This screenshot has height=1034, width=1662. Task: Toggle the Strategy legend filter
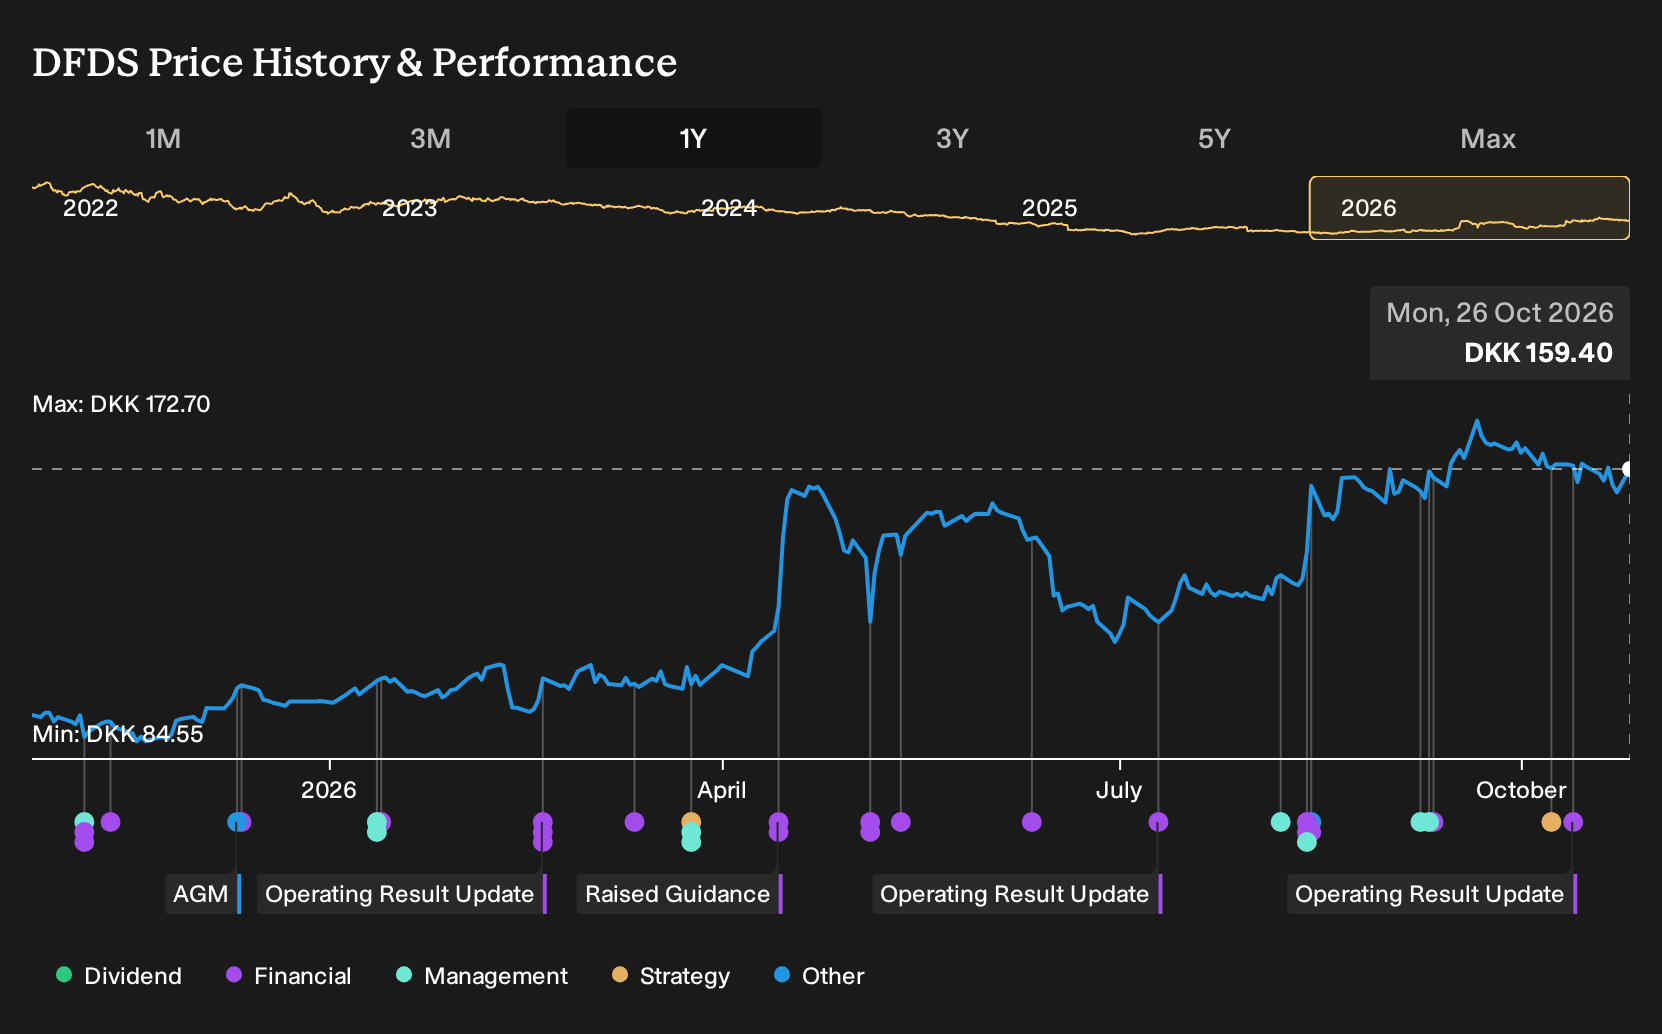tap(670, 976)
